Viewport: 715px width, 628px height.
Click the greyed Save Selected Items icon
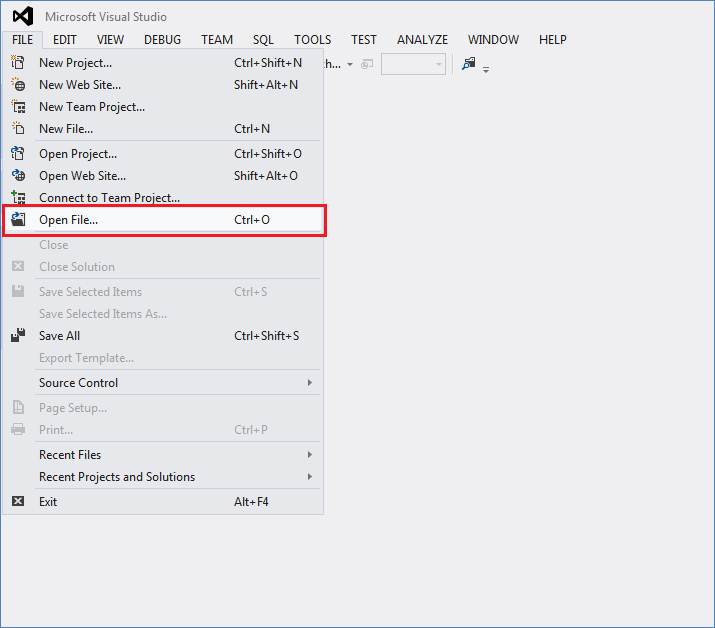click(x=18, y=291)
